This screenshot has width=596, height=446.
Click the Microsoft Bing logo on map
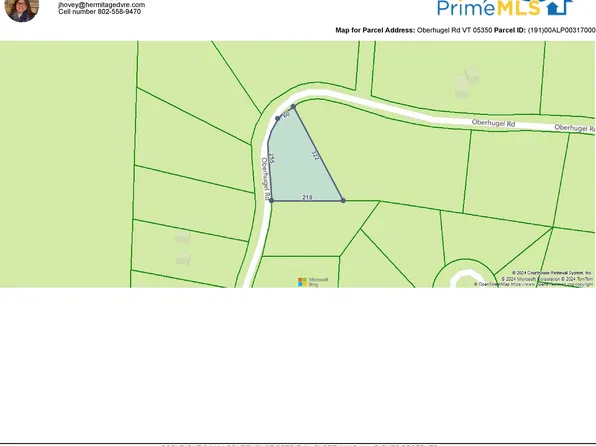[313, 282]
